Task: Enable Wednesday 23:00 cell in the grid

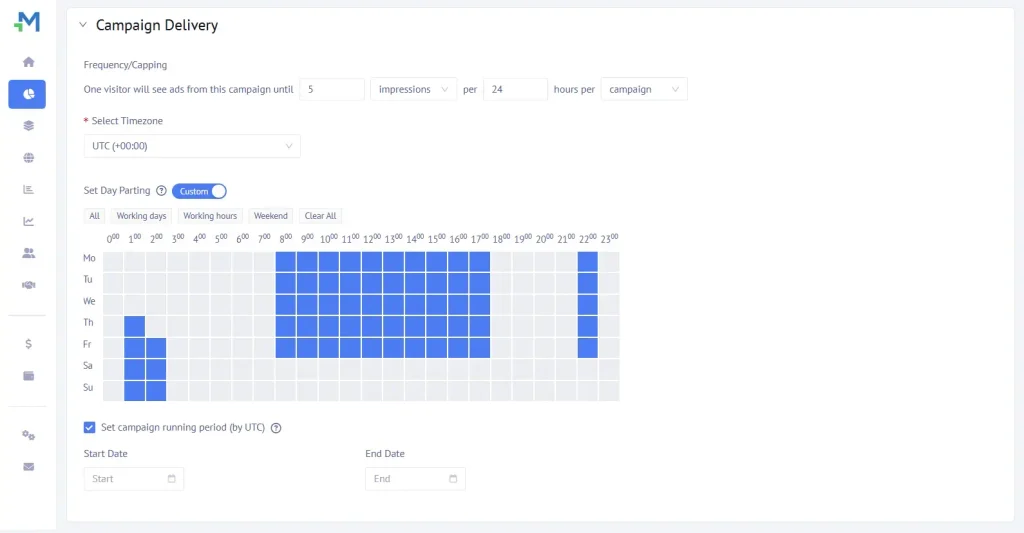Action: (609, 304)
